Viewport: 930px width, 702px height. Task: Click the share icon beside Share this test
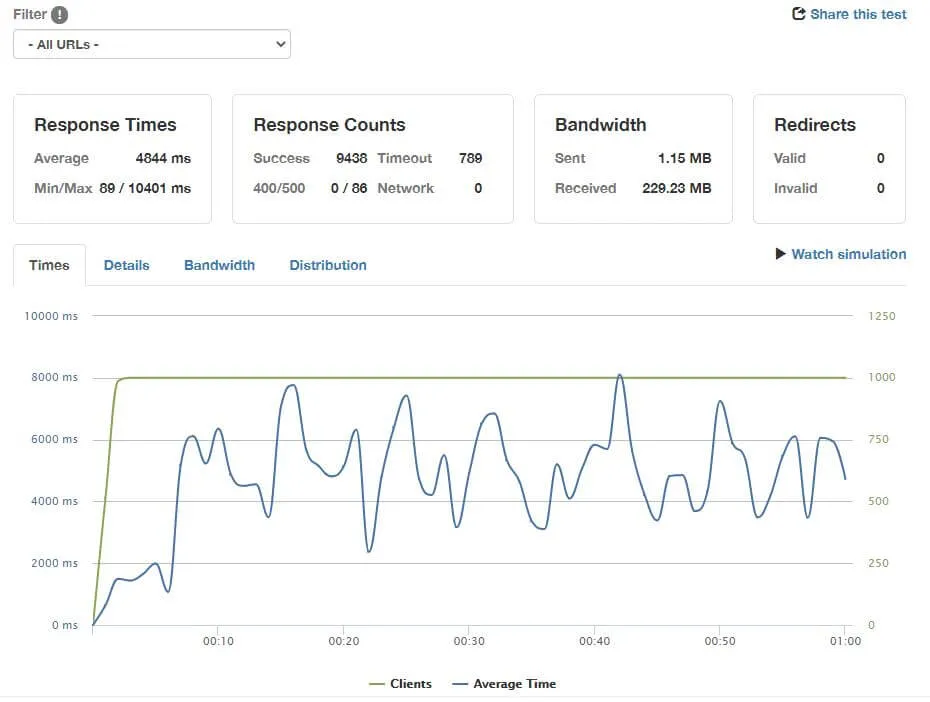click(799, 14)
